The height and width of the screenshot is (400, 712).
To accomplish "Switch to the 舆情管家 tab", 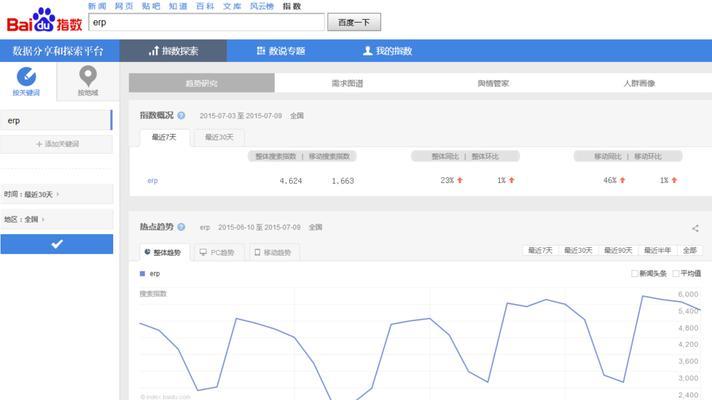I will point(493,83).
